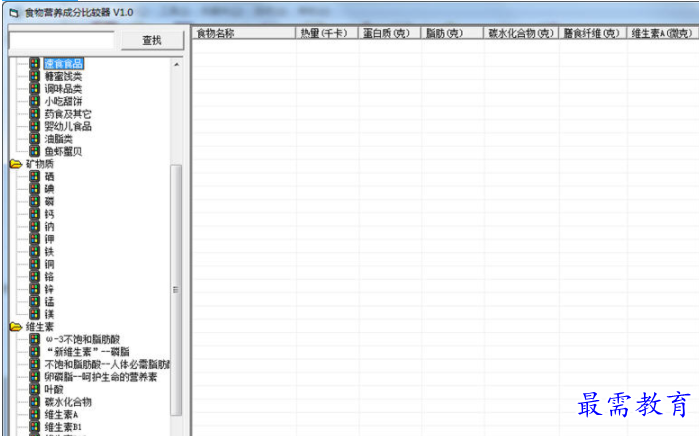Sort by the 热量(千卡) column header
Viewport: 699px width, 436px height.
click(327, 33)
